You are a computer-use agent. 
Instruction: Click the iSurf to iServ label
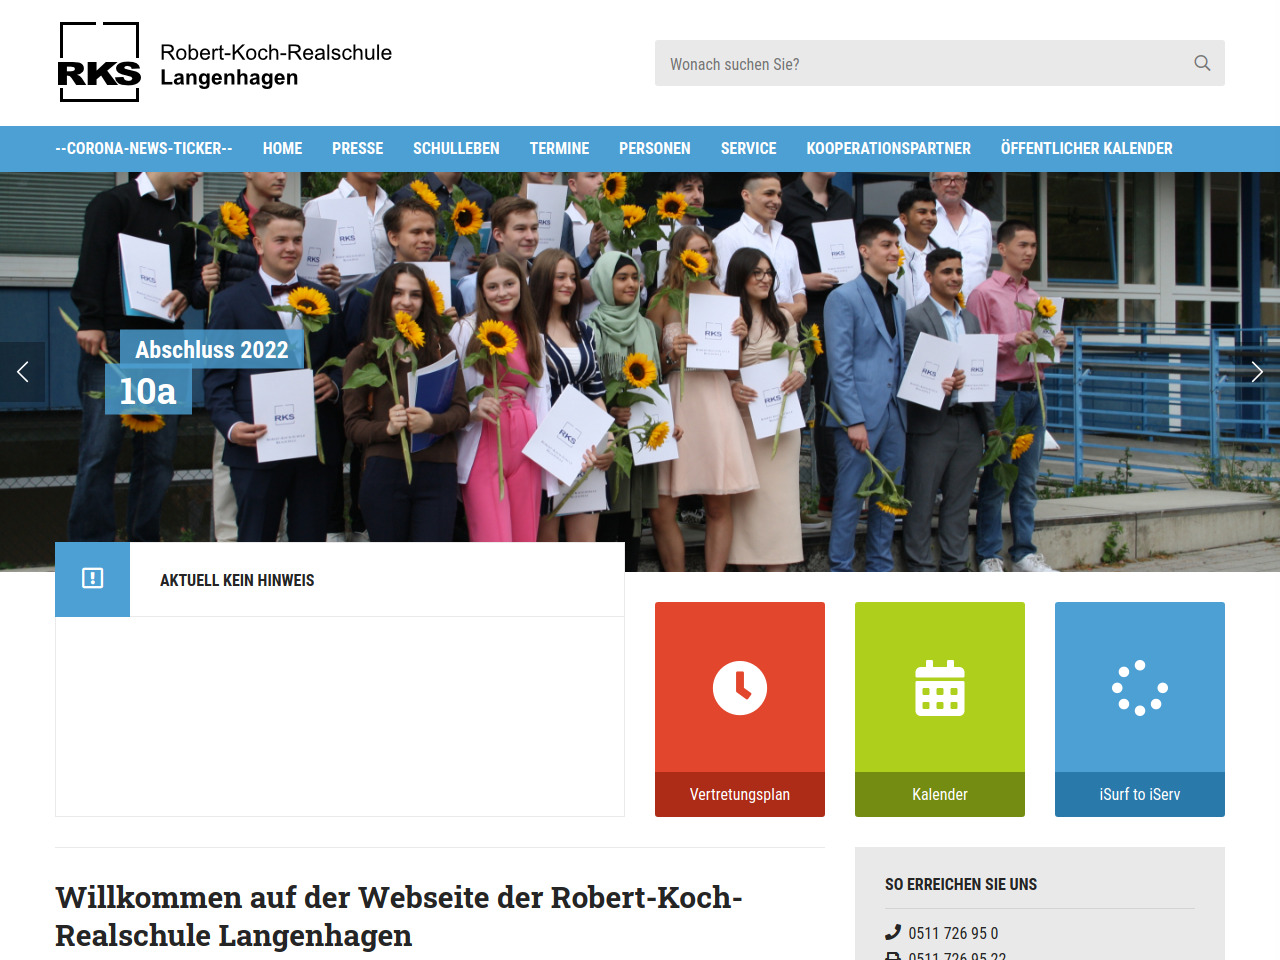coord(1140,794)
